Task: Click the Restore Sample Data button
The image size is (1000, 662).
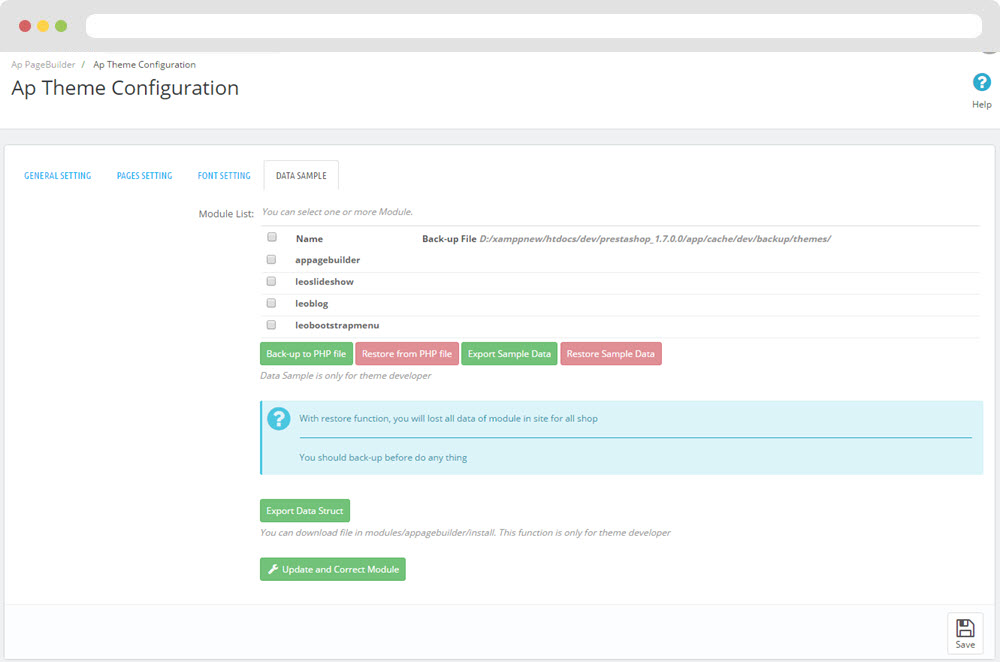Action: pyautogui.click(x=611, y=354)
